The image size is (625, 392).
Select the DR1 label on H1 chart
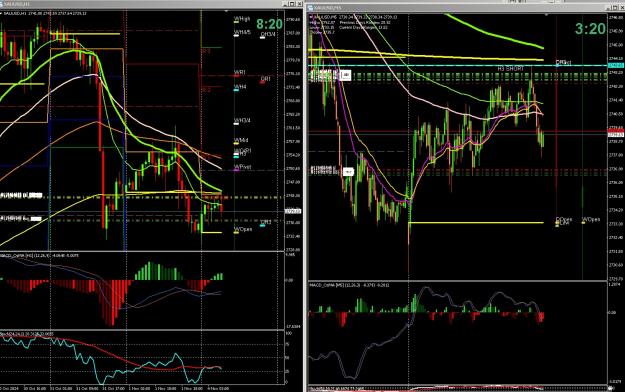click(x=265, y=79)
